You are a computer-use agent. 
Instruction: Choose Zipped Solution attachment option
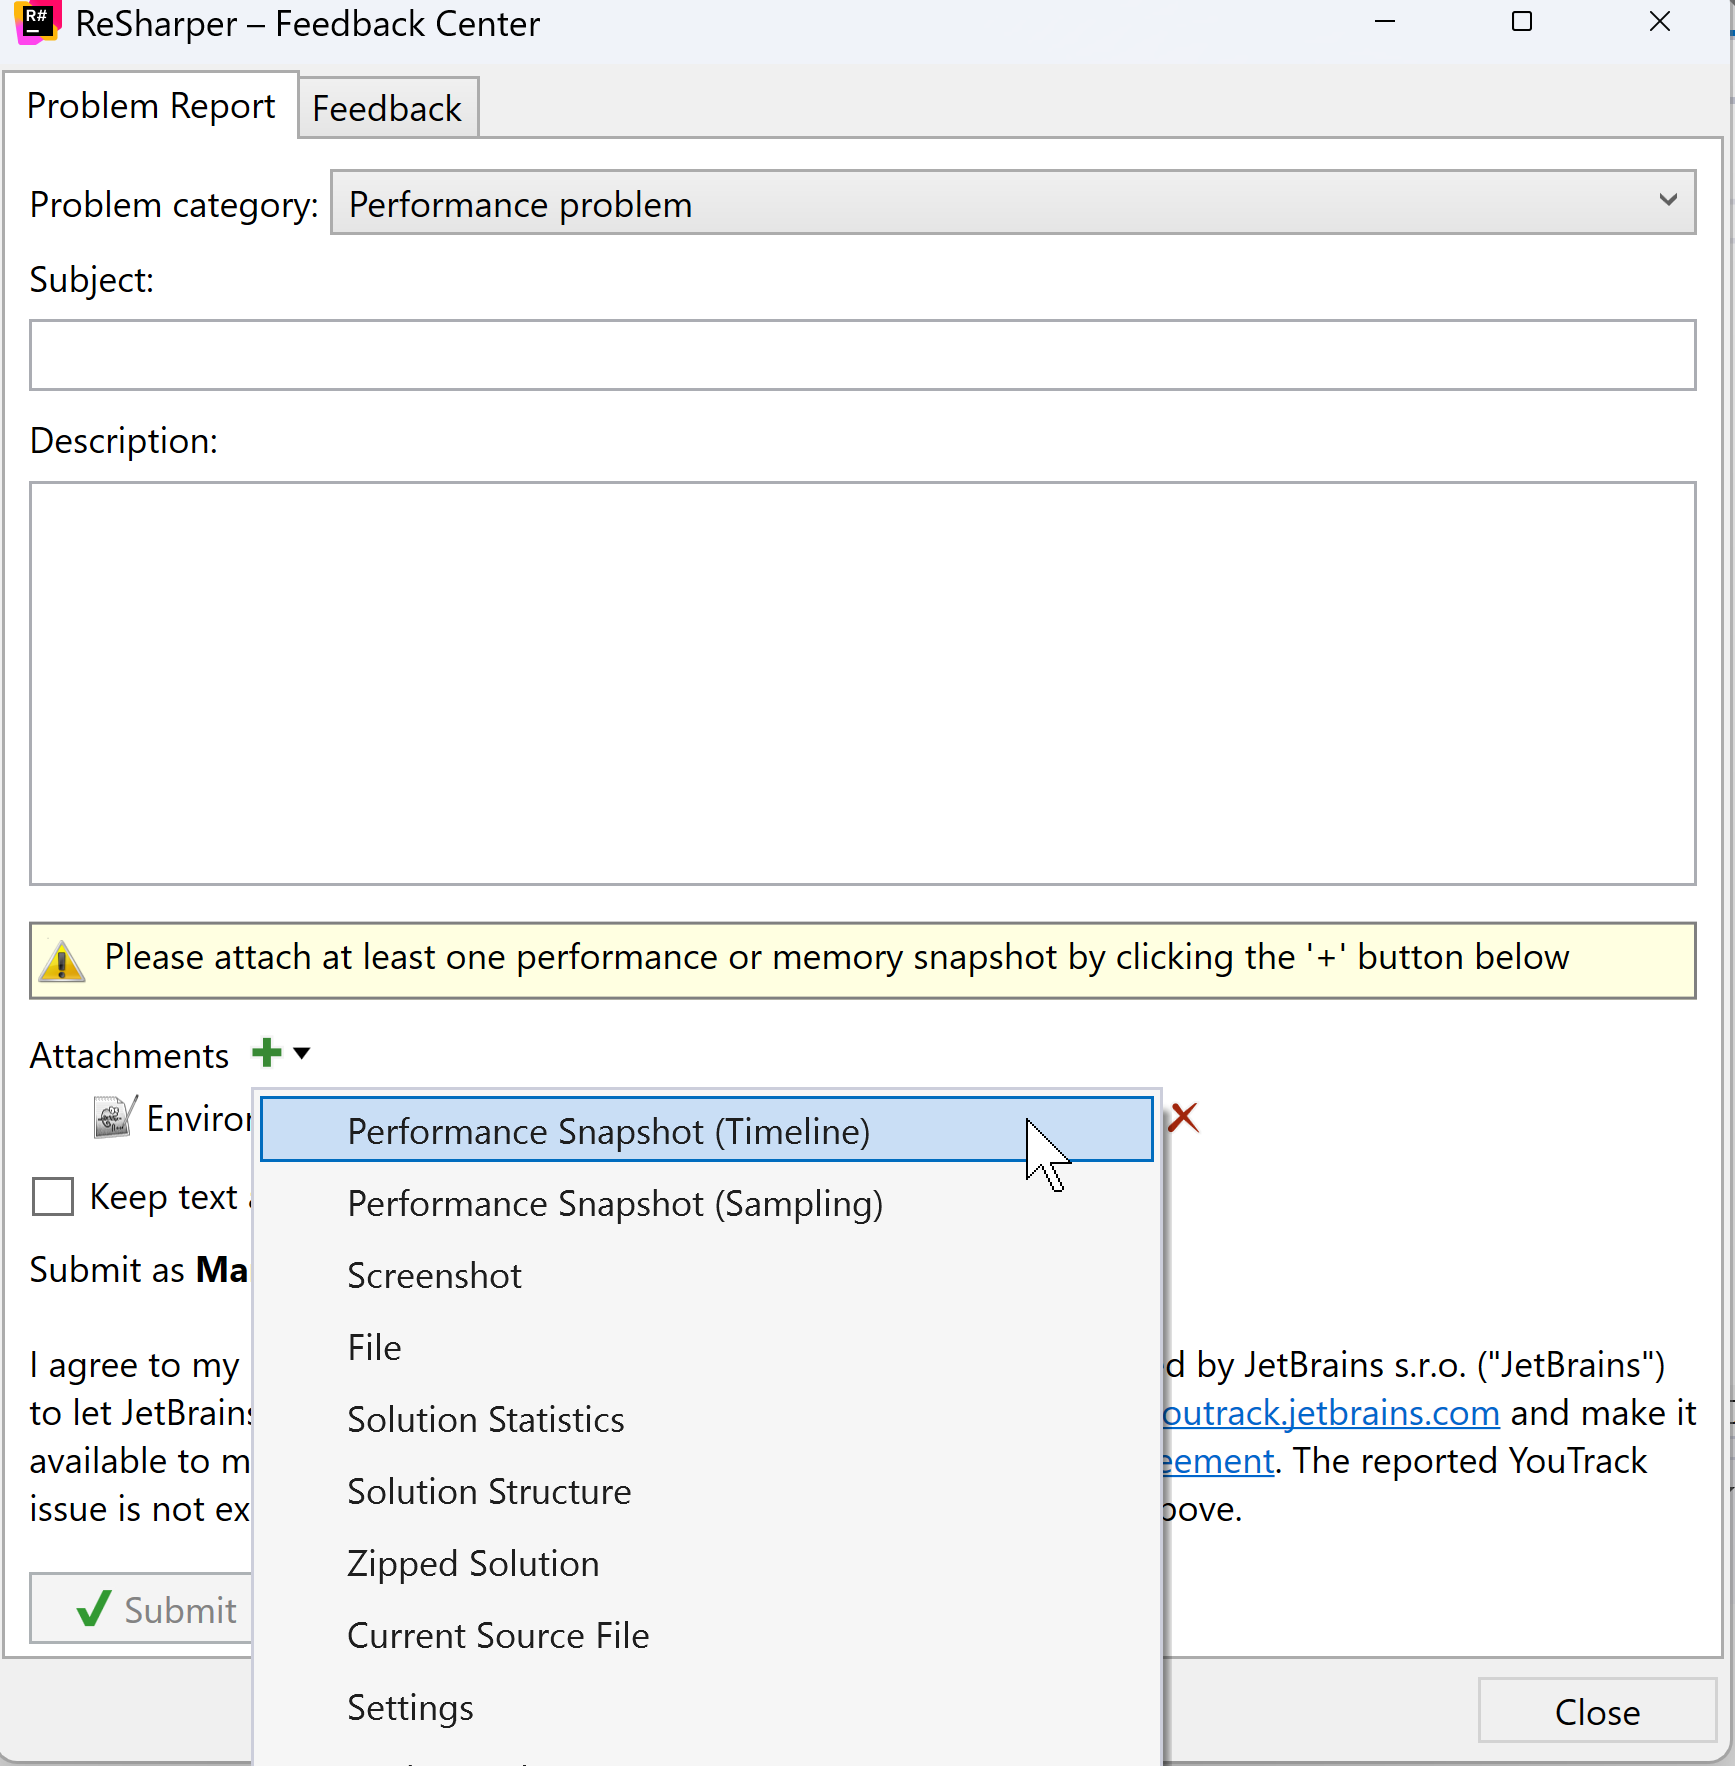(472, 1563)
